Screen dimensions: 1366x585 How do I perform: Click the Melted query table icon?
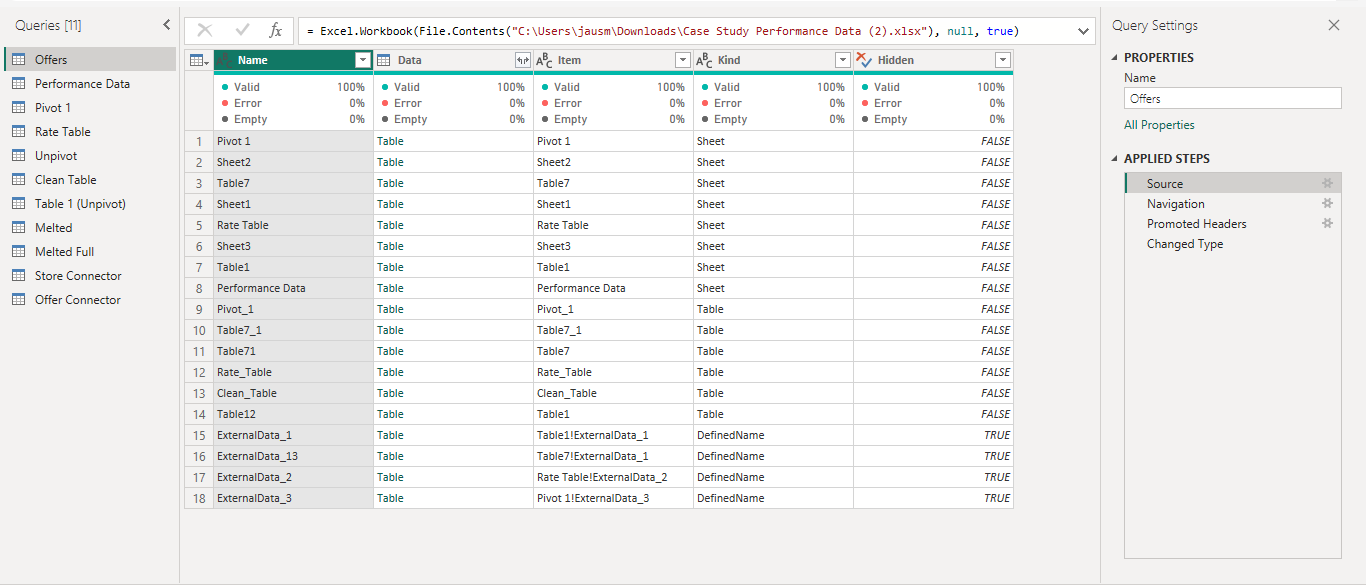[x=18, y=228]
